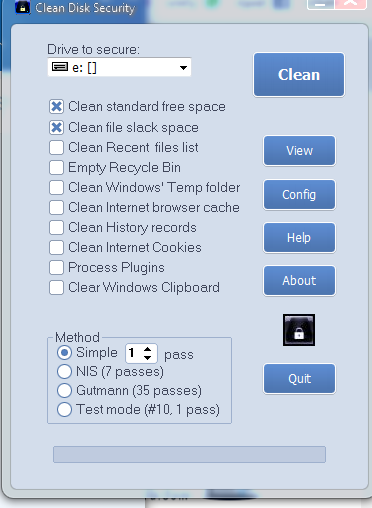This screenshot has width=372, height=508.
Task: Click the title bar lock icon
Action: 22,7
